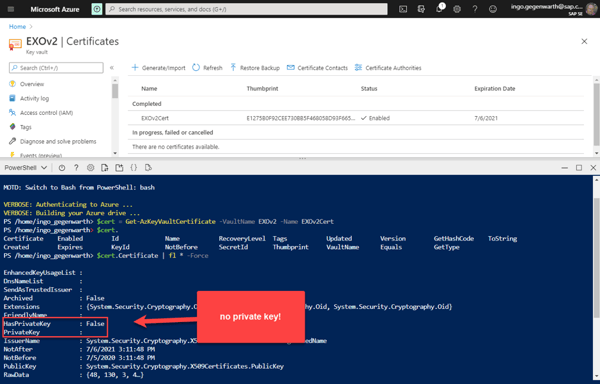Viewport: 600px width, 384px height.
Task: Click Generate/Import certificate
Action: pos(158,68)
